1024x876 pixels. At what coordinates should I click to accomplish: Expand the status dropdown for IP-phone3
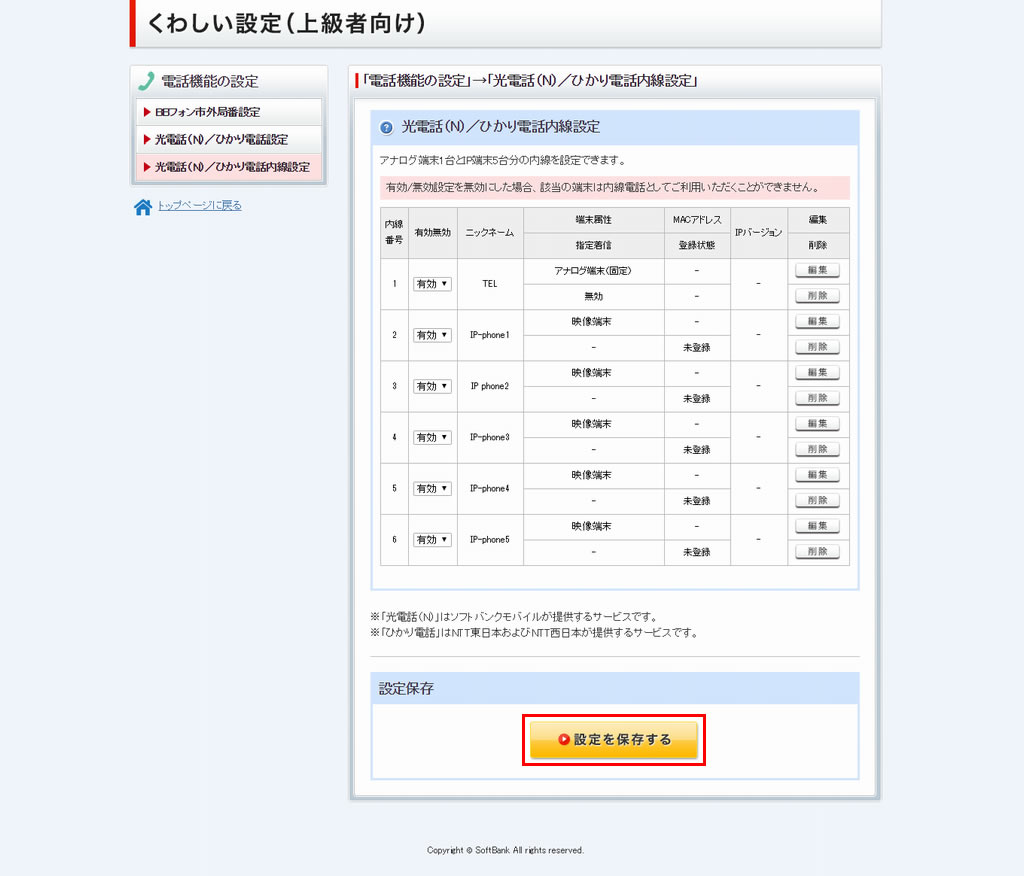pyautogui.click(x=432, y=437)
